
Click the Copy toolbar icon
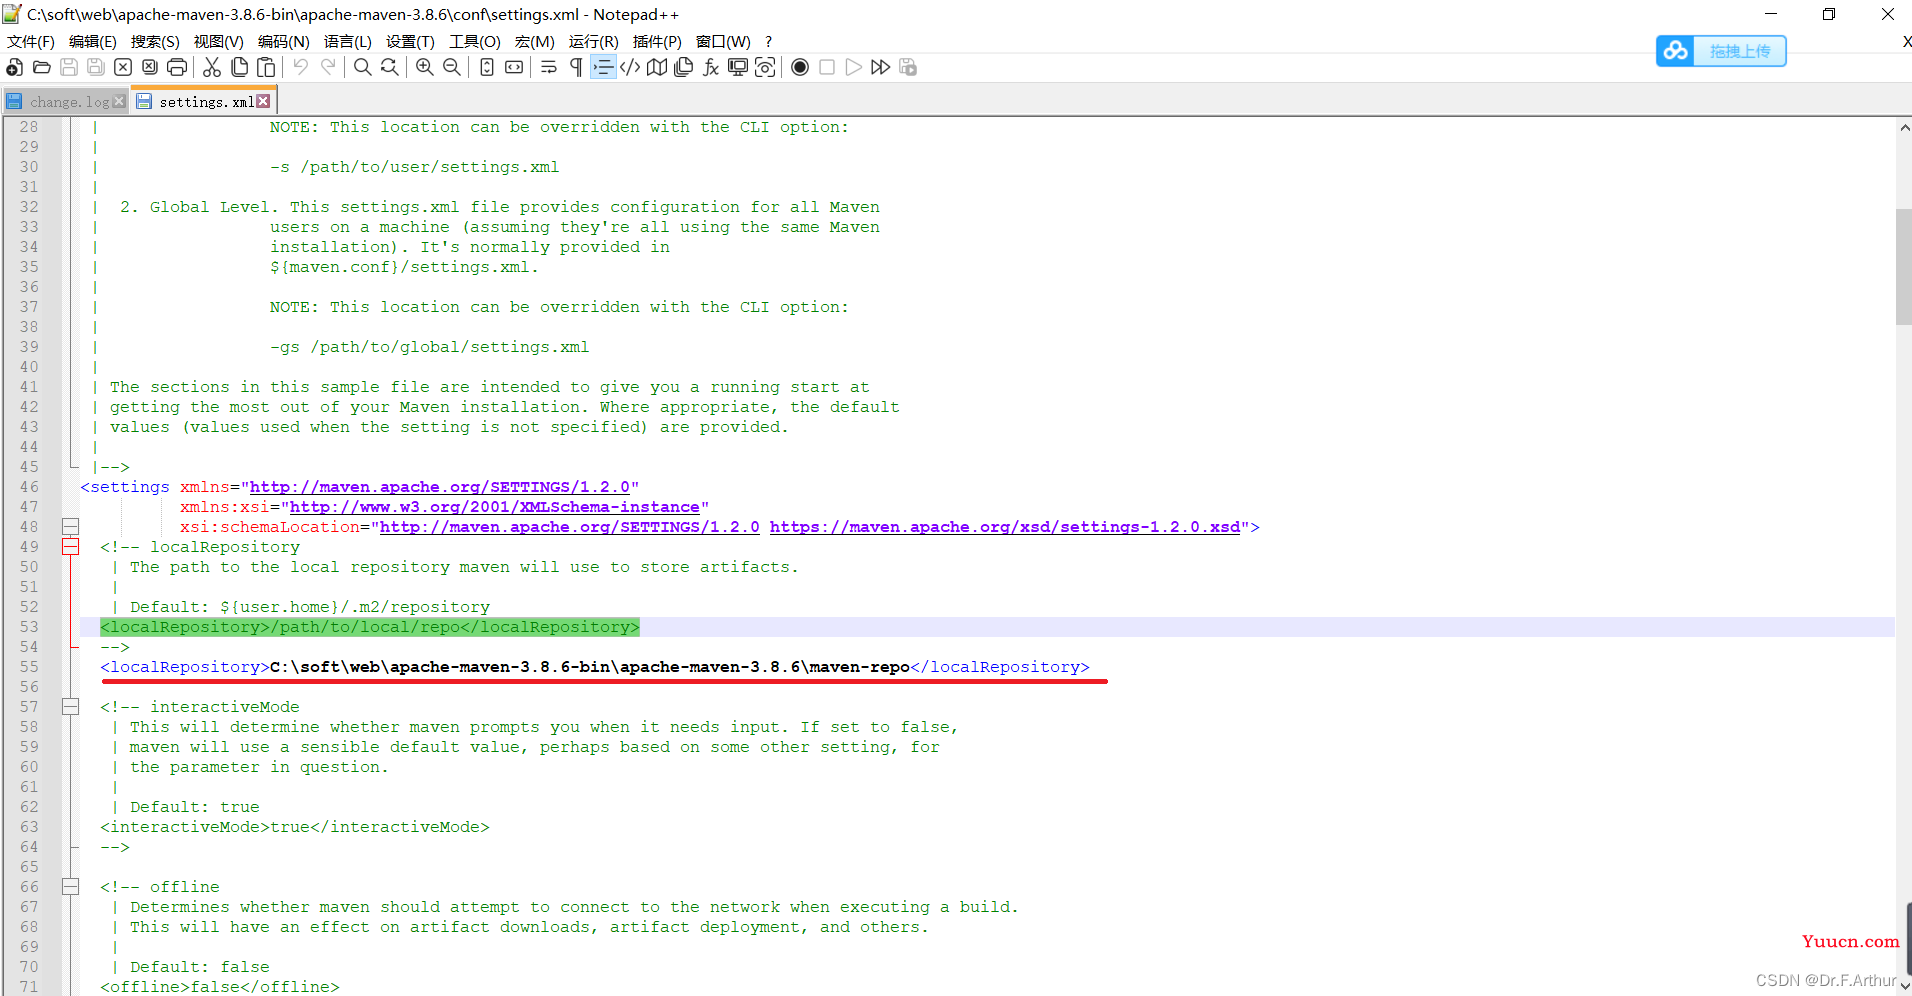(x=239, y=67)
